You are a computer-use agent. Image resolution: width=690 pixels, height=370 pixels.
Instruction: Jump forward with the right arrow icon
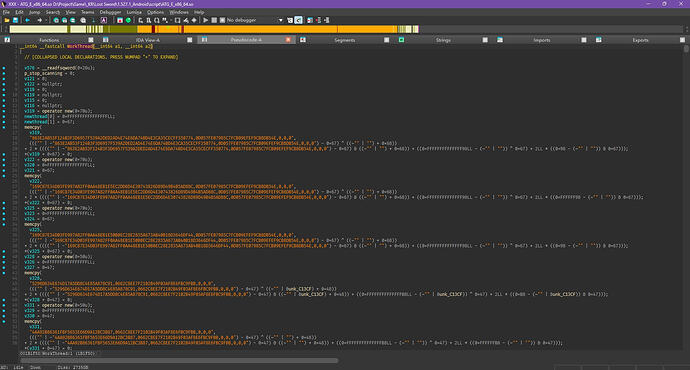(40, 20)
